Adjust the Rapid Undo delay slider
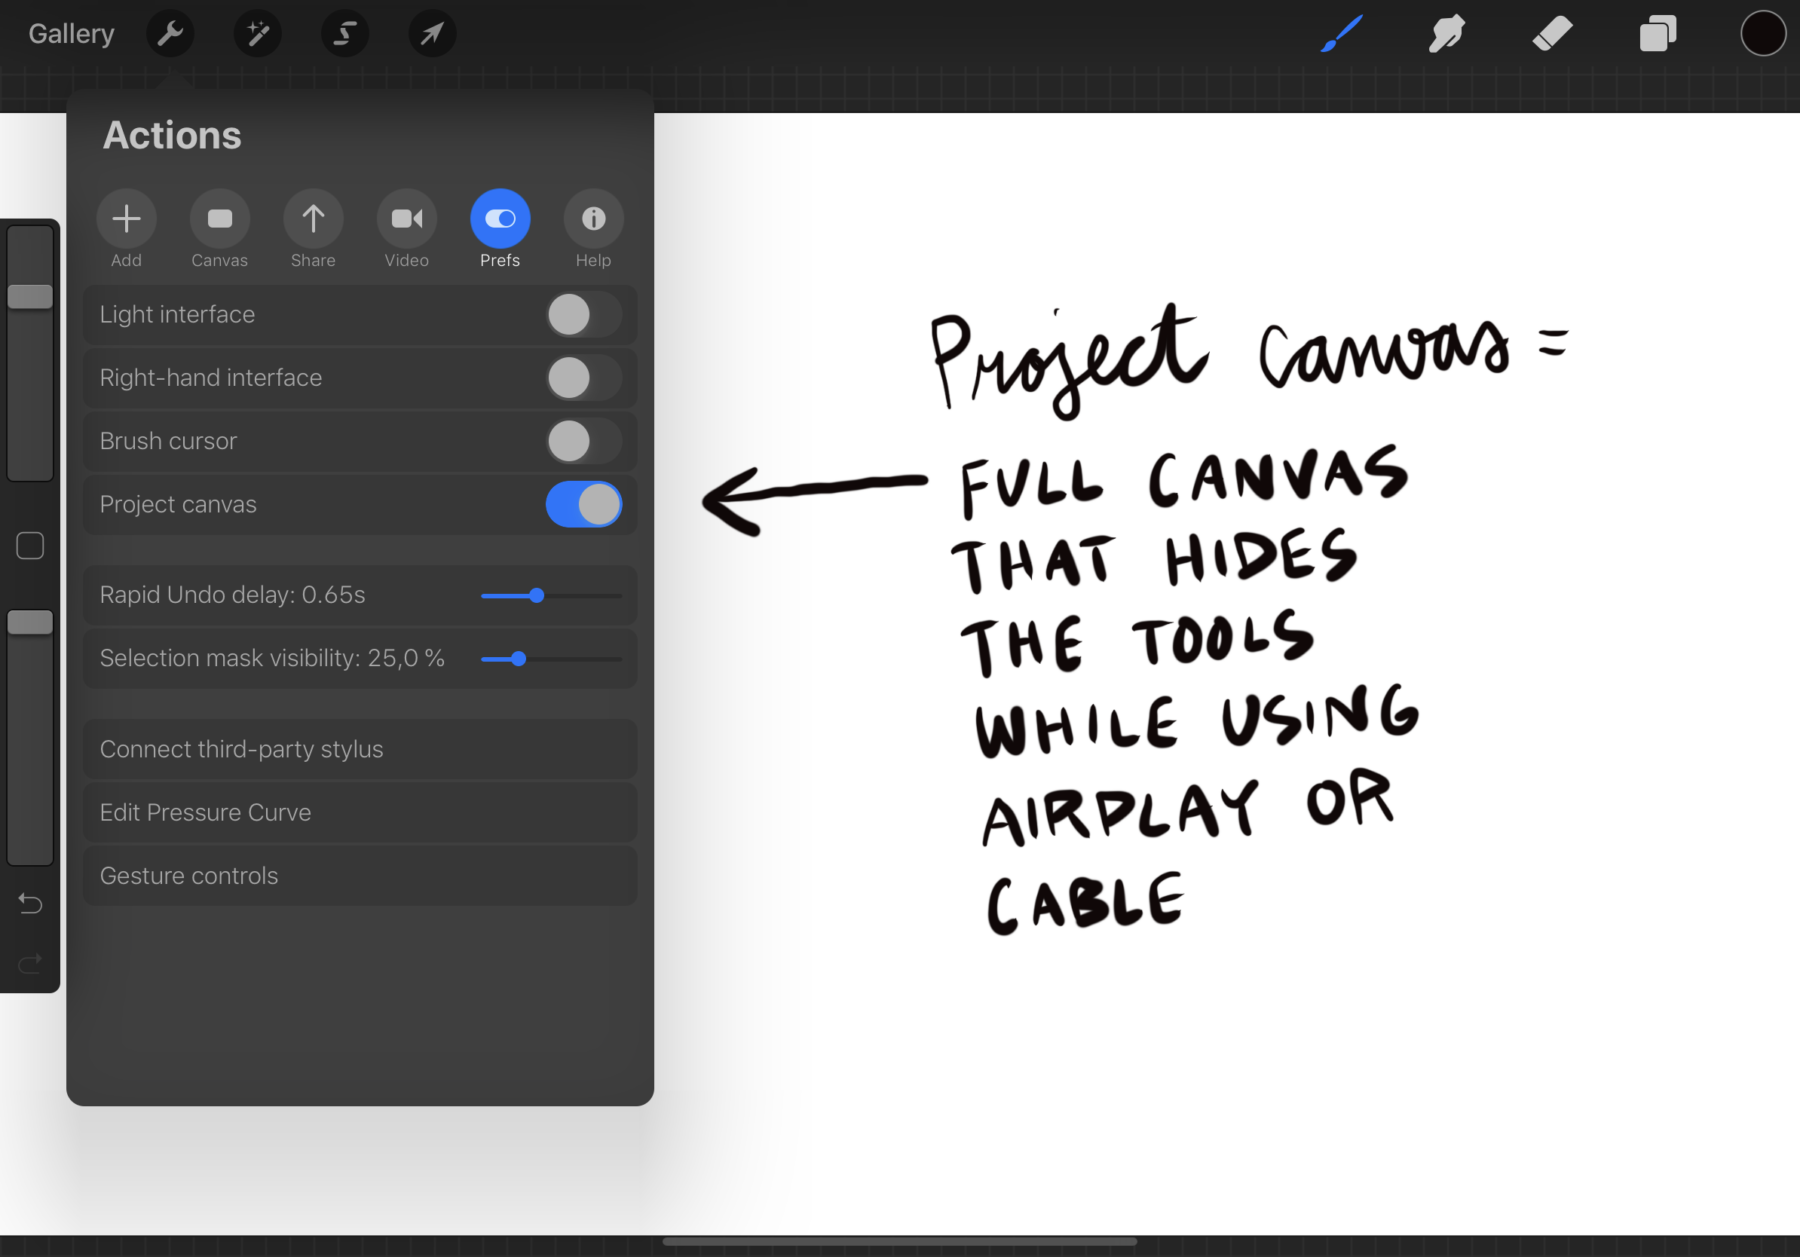This screenshot has height=1257, width=1800. [x=551, y=595]
